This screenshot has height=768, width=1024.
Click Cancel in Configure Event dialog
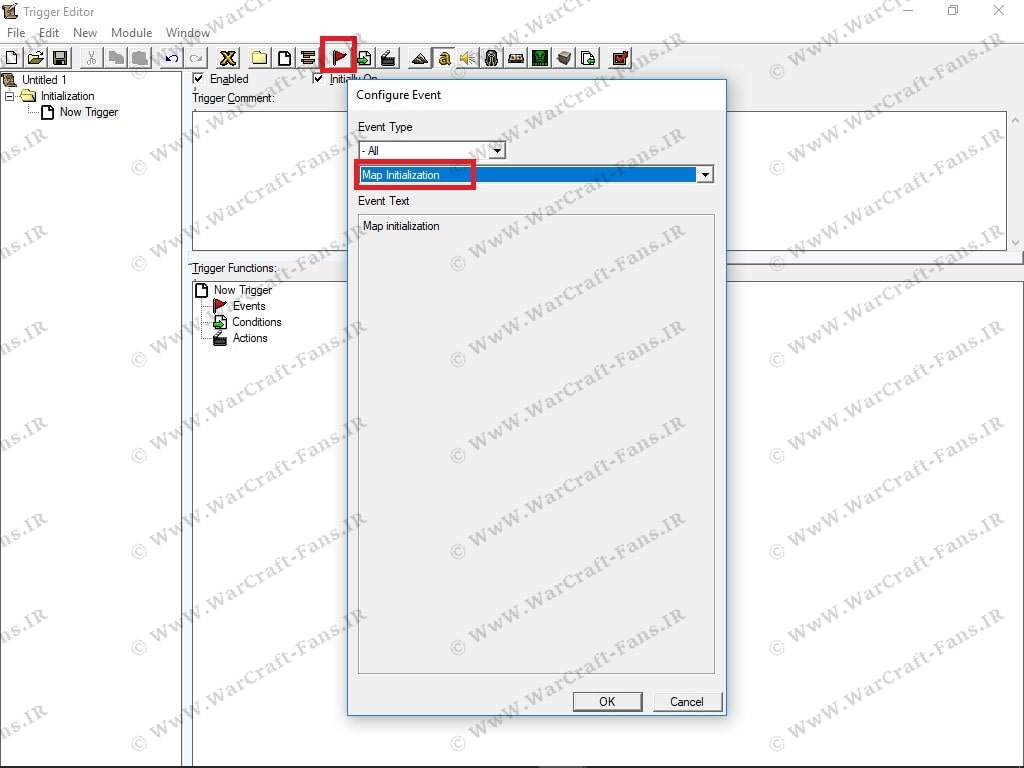(x=687, y=701)
